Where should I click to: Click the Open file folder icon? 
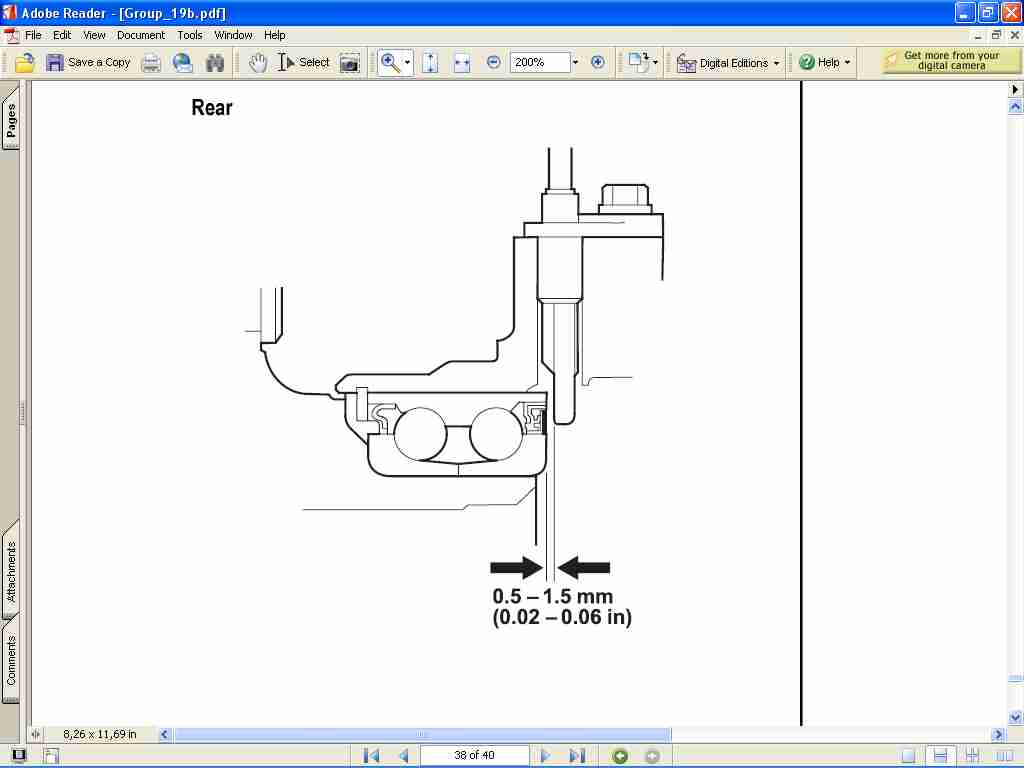[x=25, y=63]
